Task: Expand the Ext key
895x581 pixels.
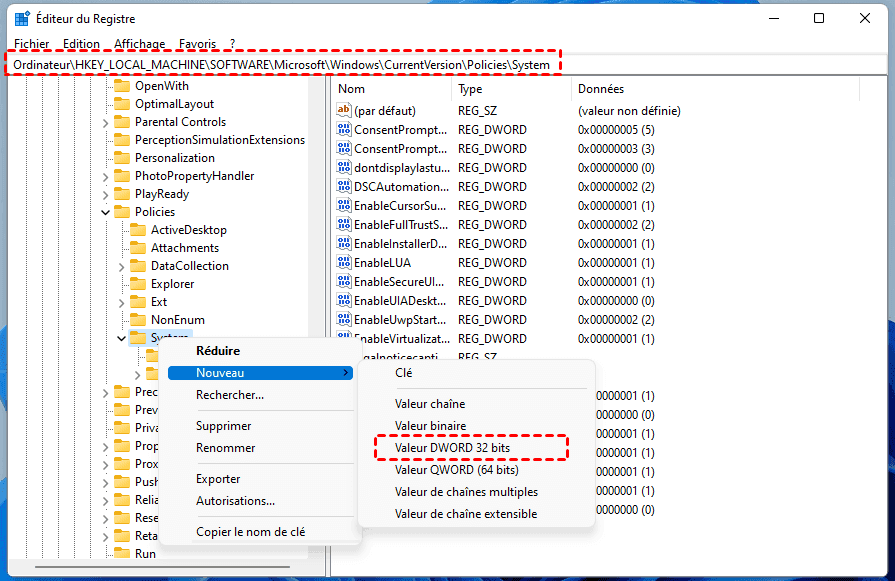Action: pyautogui.click(x=122, y=302)
